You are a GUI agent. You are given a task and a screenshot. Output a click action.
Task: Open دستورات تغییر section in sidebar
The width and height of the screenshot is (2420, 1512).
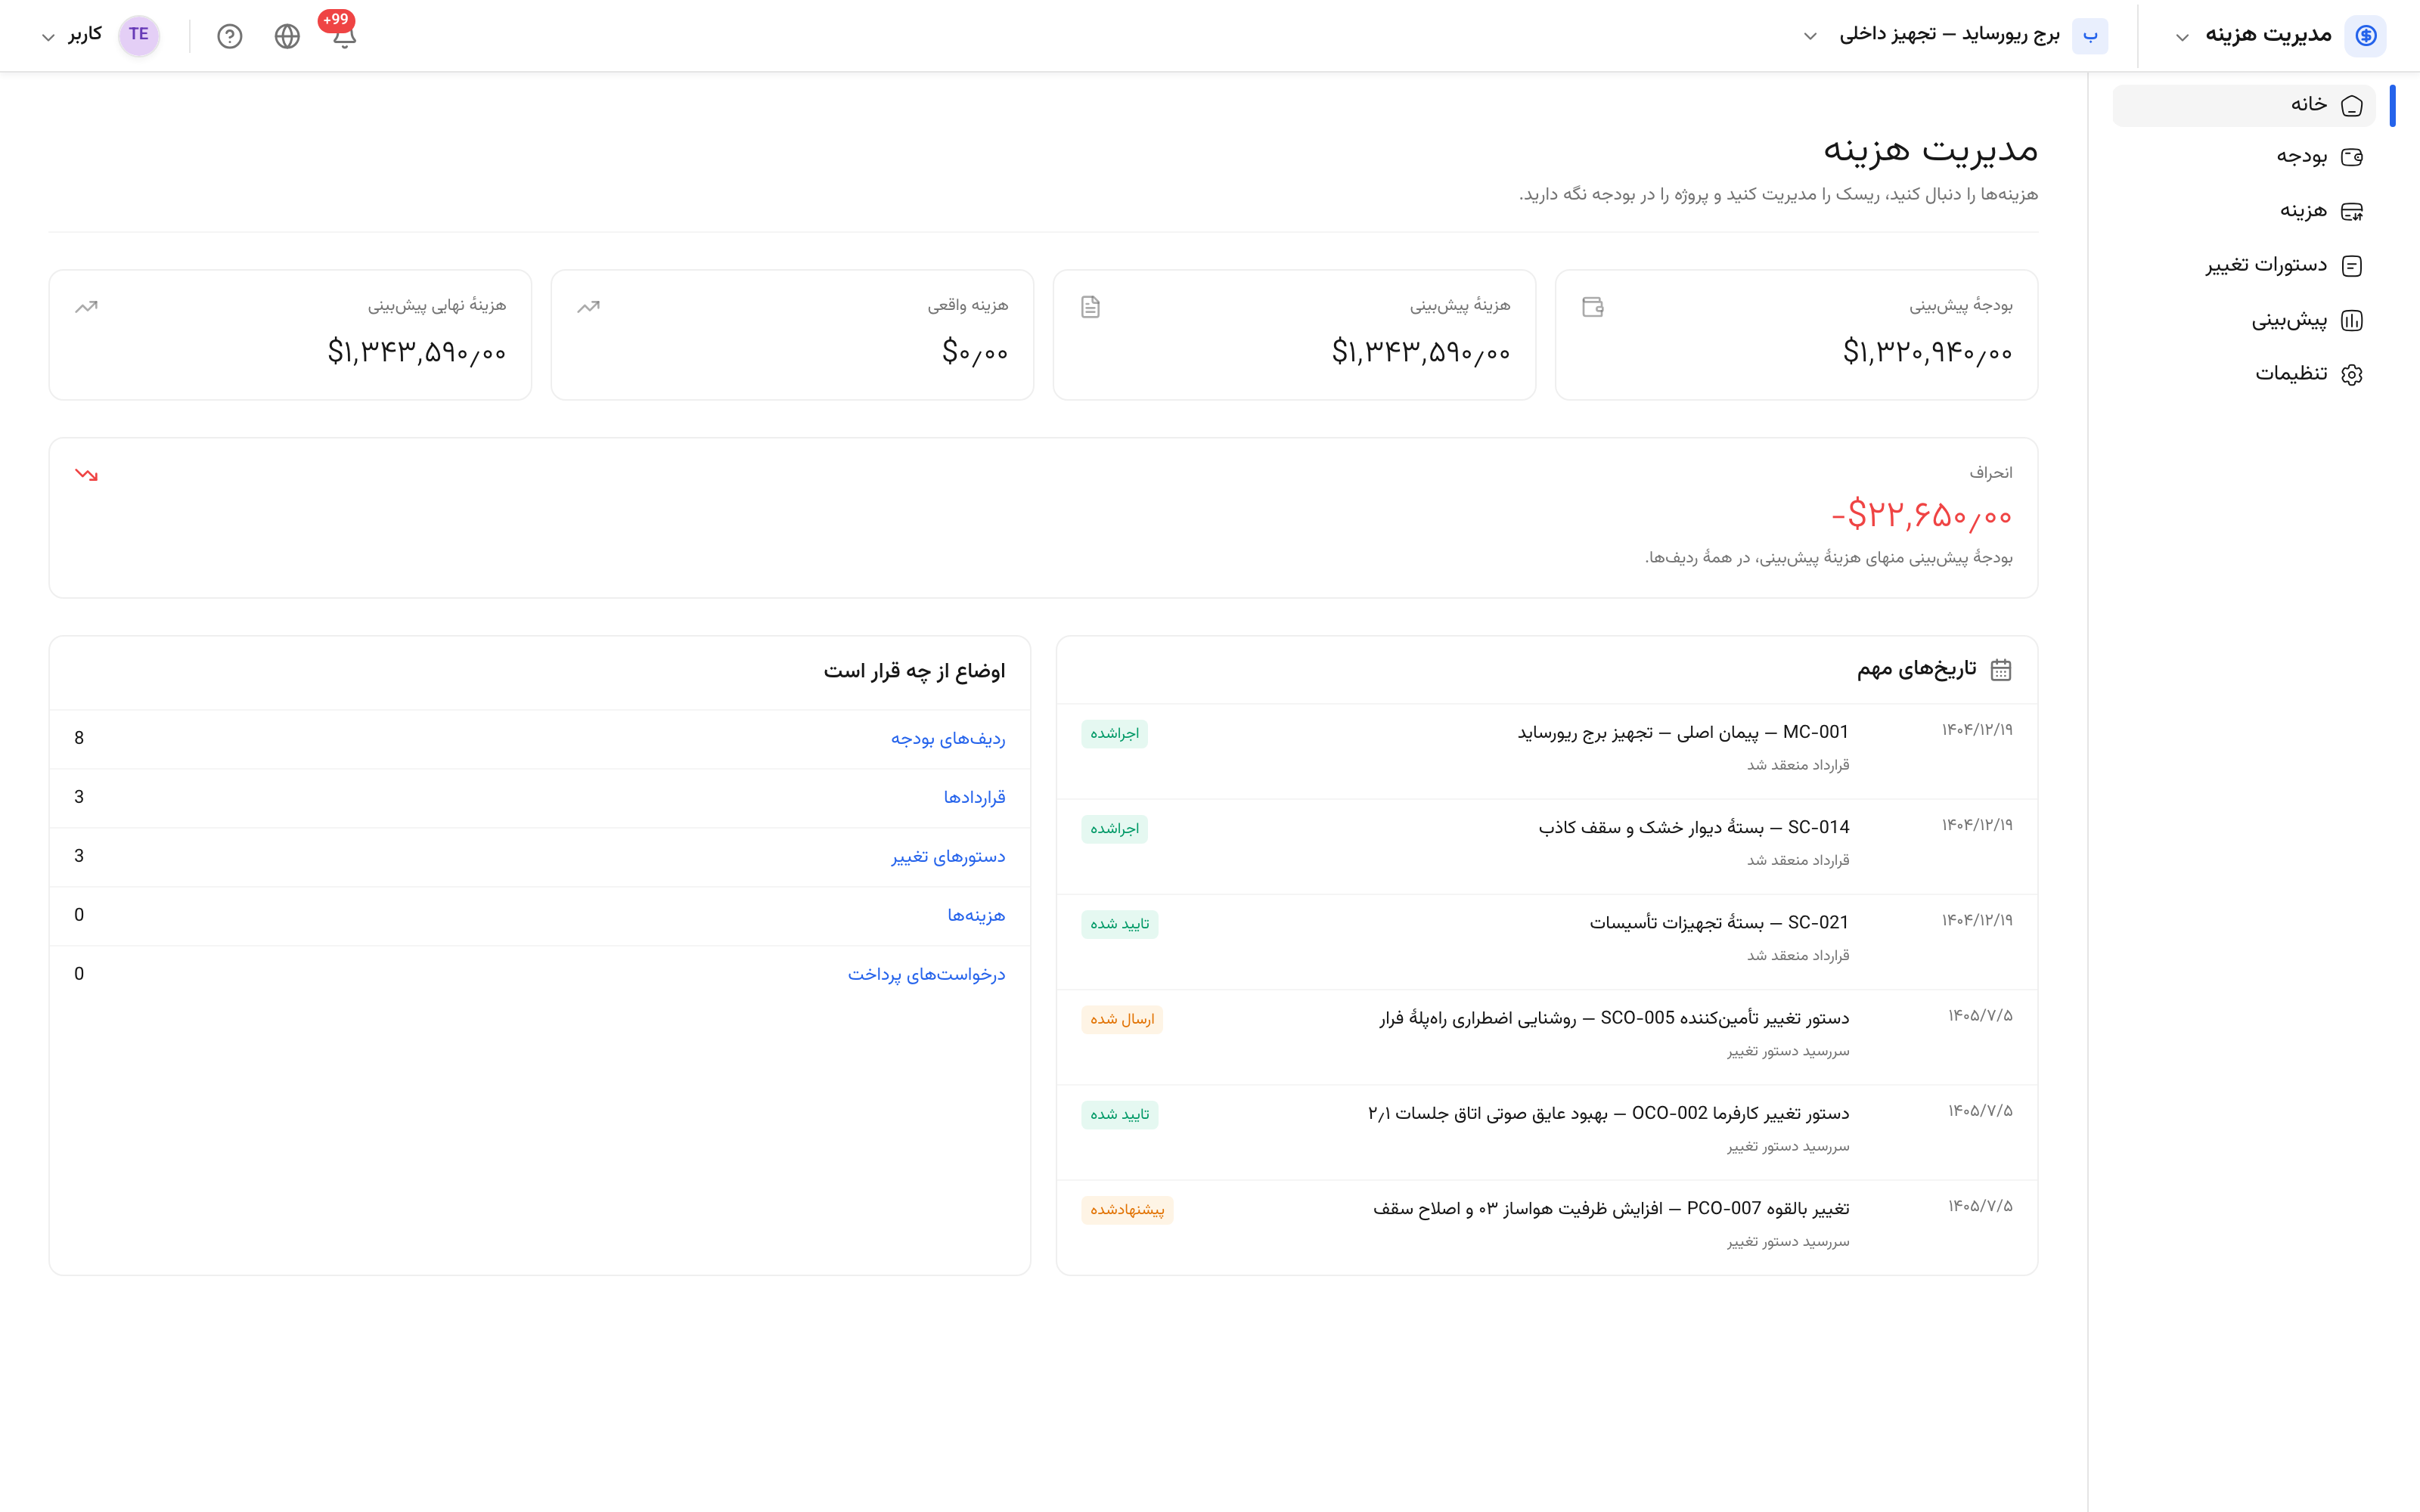coord(2243,265)
